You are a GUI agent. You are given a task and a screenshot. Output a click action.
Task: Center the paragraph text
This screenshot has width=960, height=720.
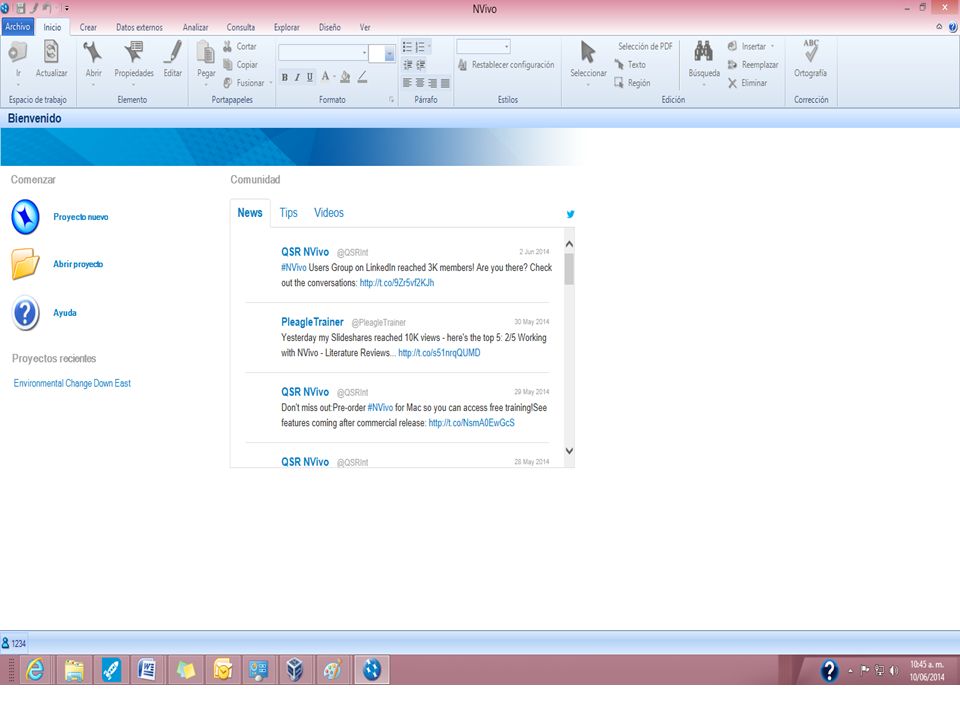pos(420,83)
